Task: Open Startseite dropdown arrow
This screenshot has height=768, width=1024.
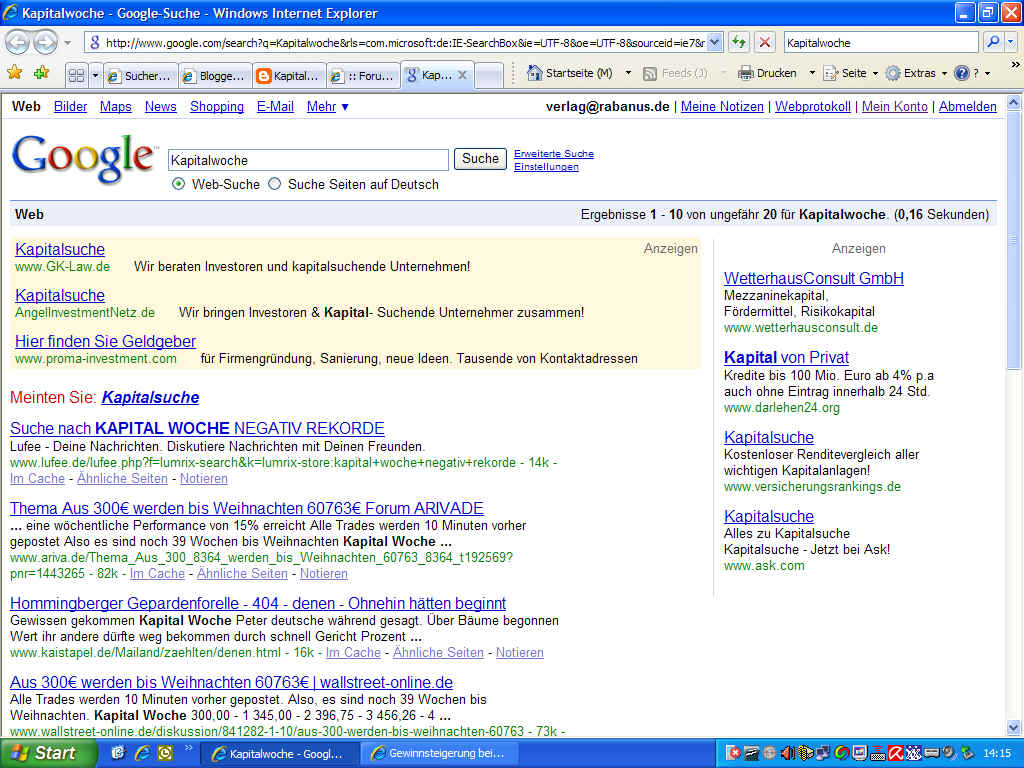Action: pos(628,73)
